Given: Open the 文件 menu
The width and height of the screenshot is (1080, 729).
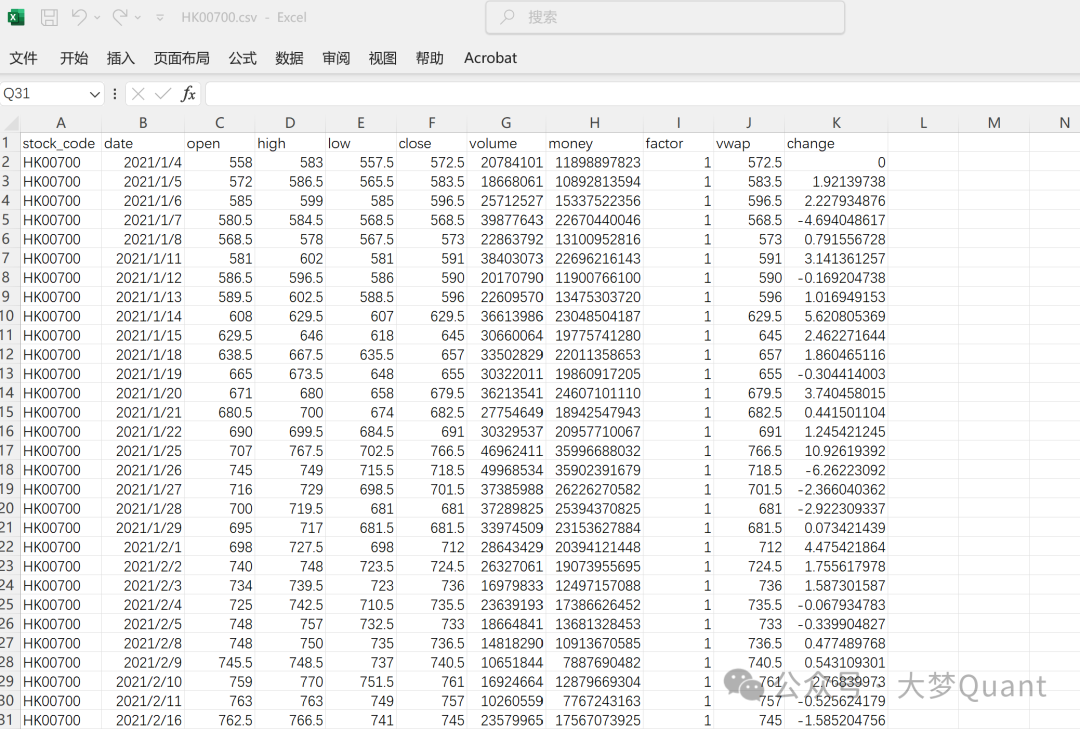Looking at the screenshot, I should point(23,59).
